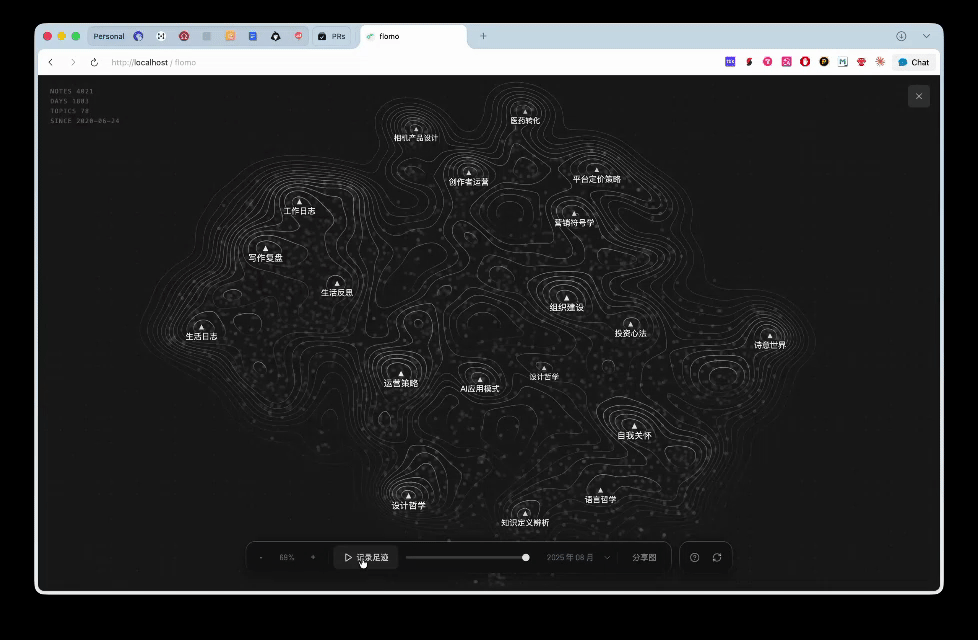Zoom out with the minus button
This screenshot has height=640, width=978.
click(261, 558)
